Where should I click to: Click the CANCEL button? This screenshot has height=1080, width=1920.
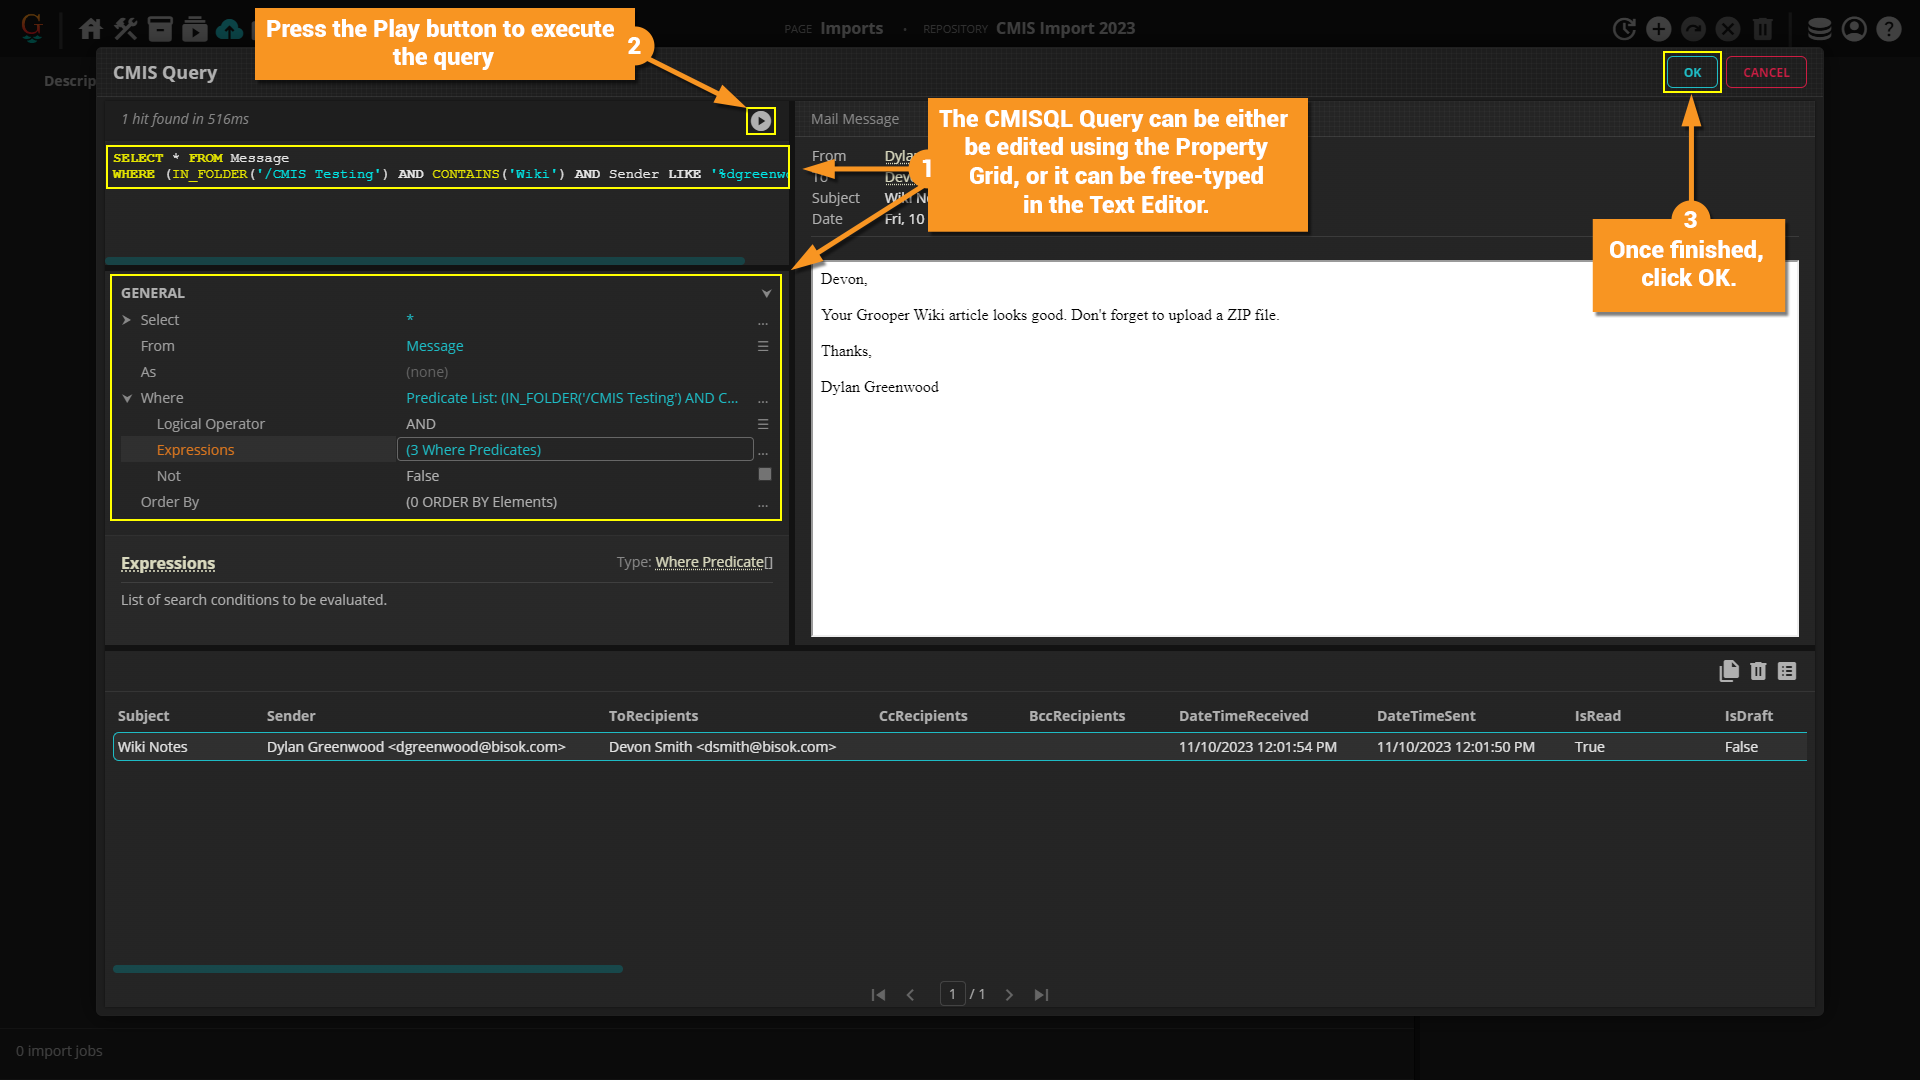click(x=1766, y=72)
